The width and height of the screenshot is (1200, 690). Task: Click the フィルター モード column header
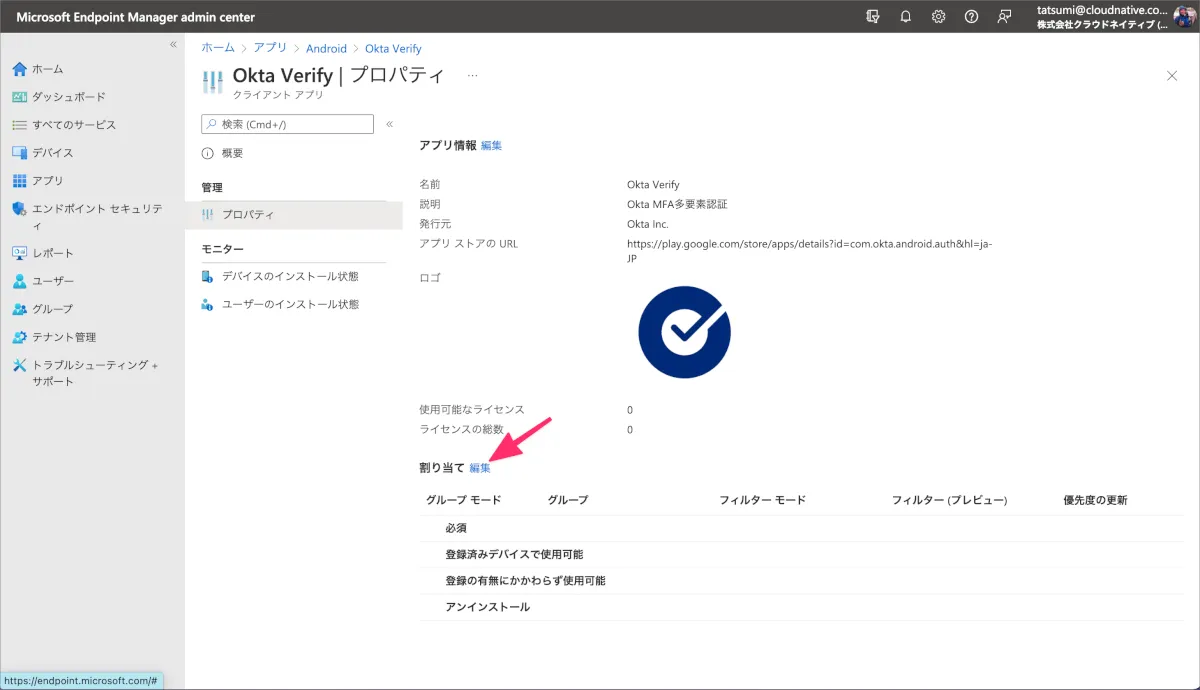point(762,500)
